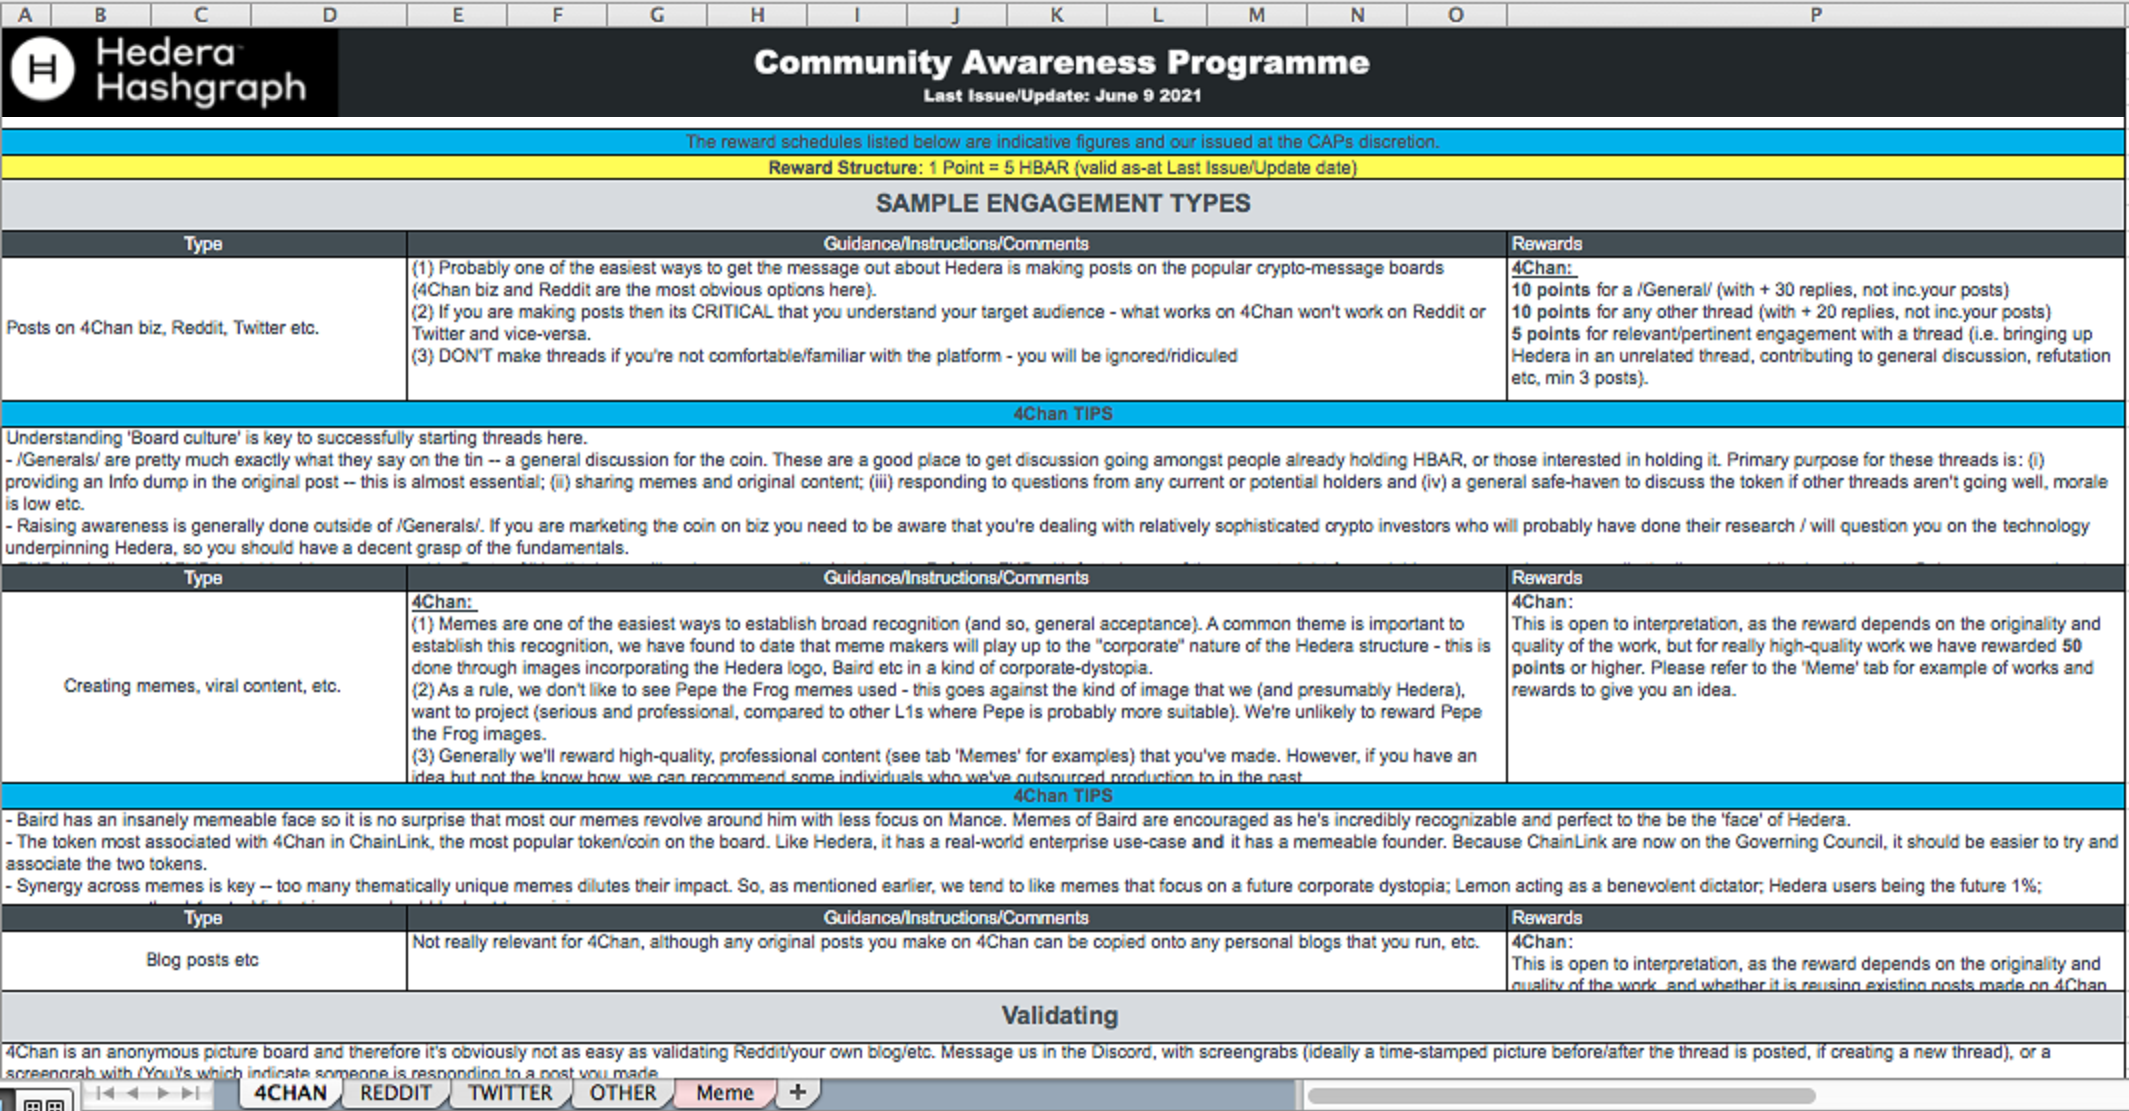The image size is (2129, 1111).
Task: Click the next sheet arrow
Action: (162, 1093)
